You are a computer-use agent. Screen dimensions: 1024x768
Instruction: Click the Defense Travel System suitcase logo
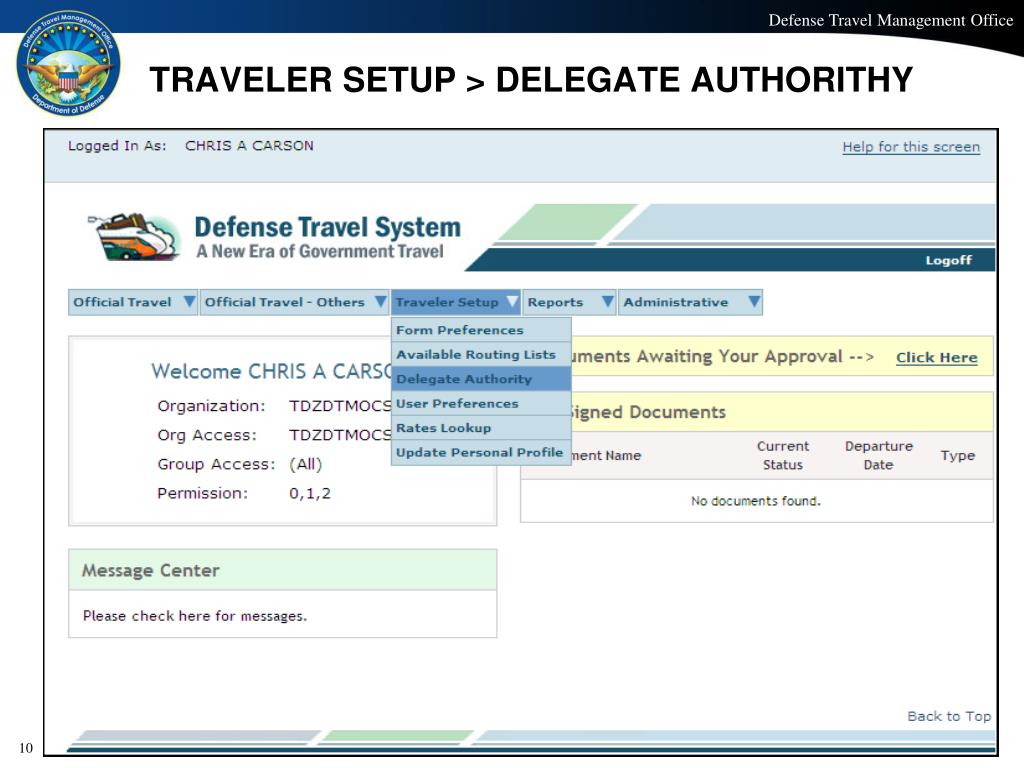tap(135, 237)
